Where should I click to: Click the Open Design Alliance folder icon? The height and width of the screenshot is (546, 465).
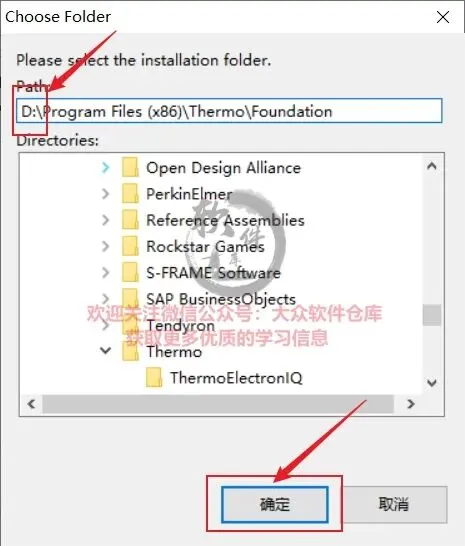[131, 167]
